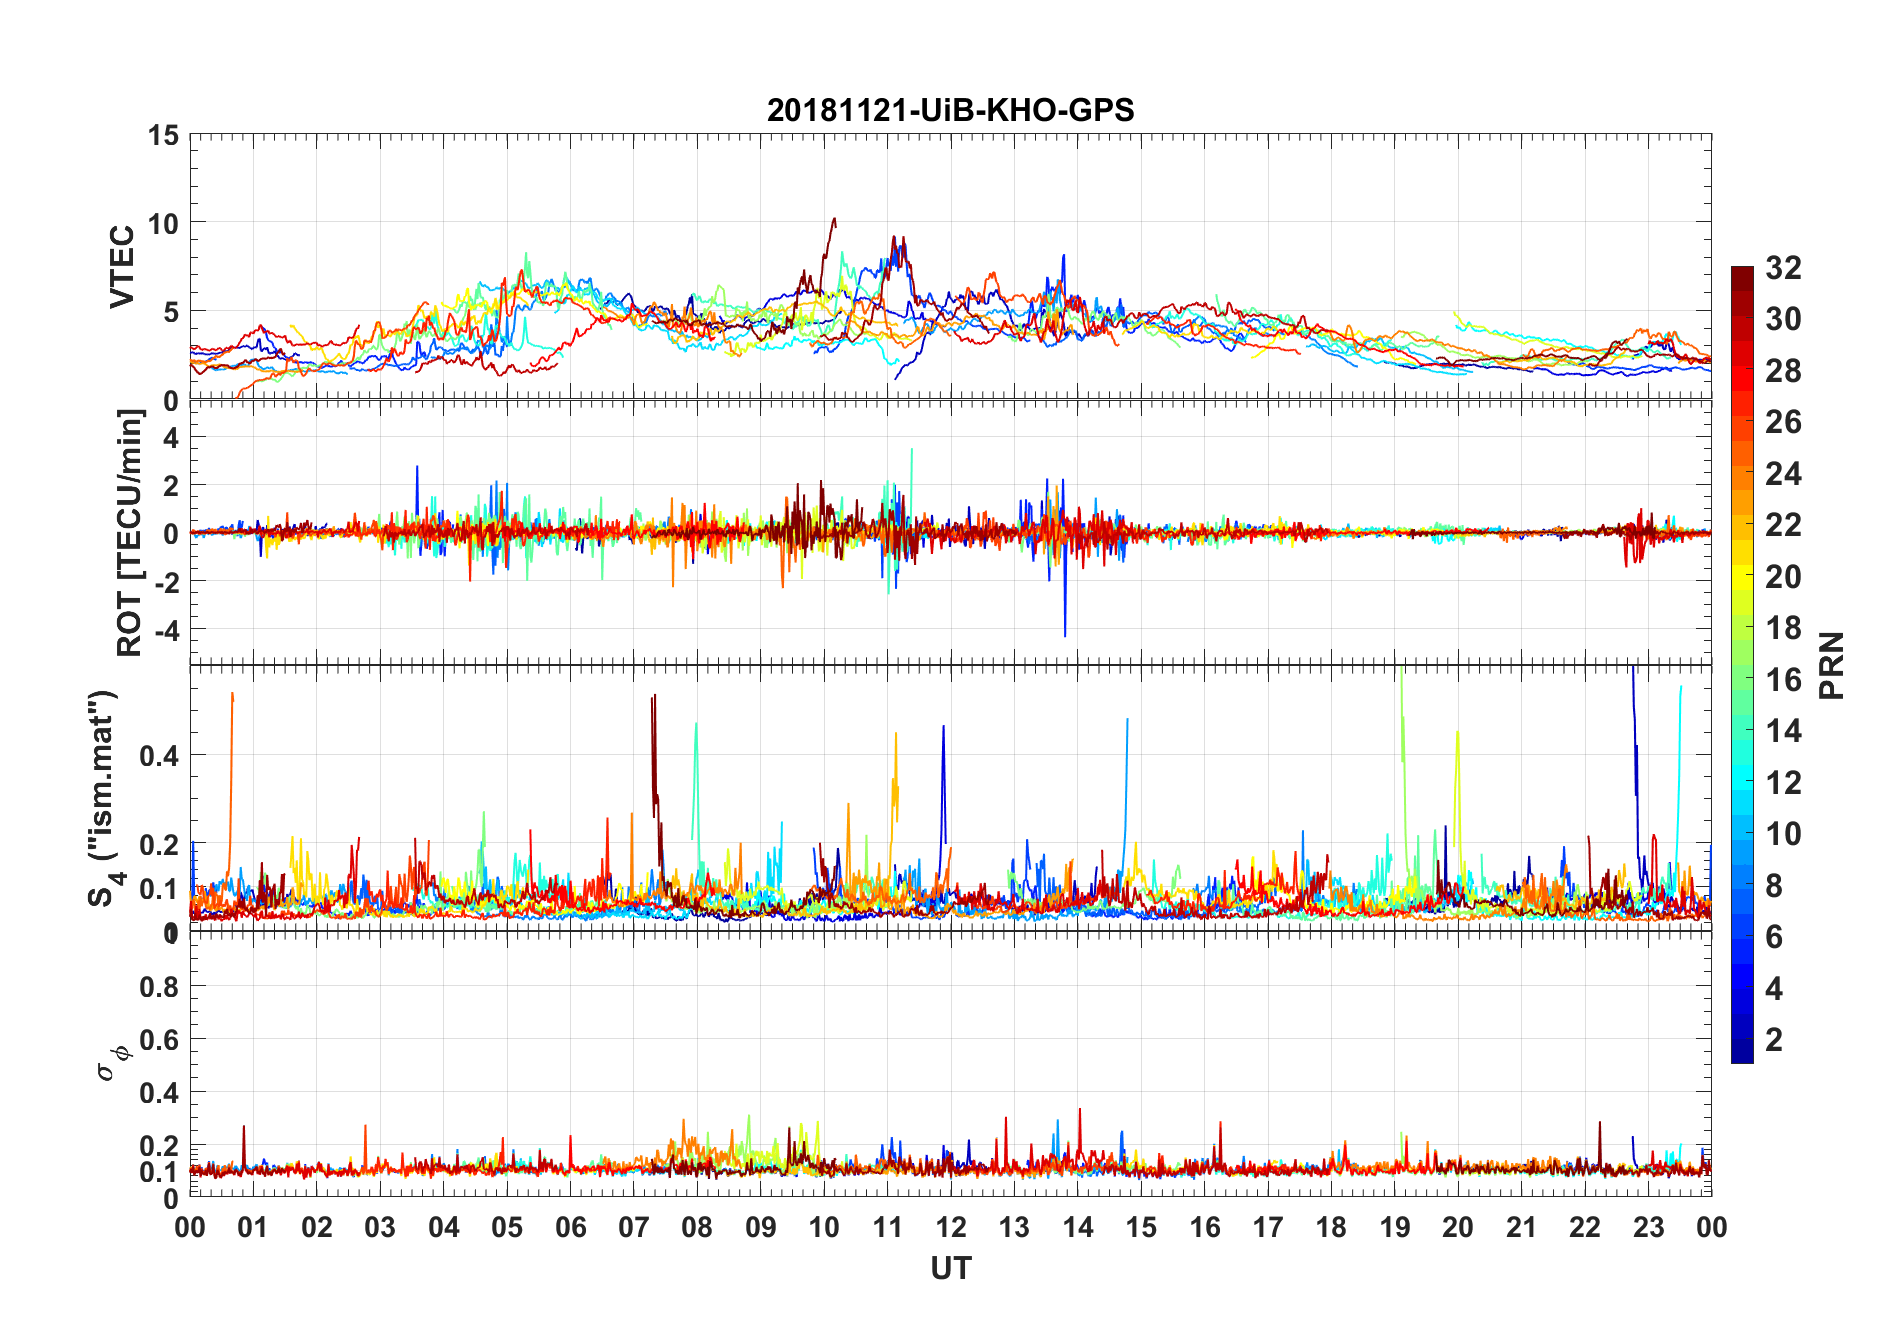Screen dimensions: 1902x1330
Task: Click x-axis tick label 23
Action: [1648, 1227]
